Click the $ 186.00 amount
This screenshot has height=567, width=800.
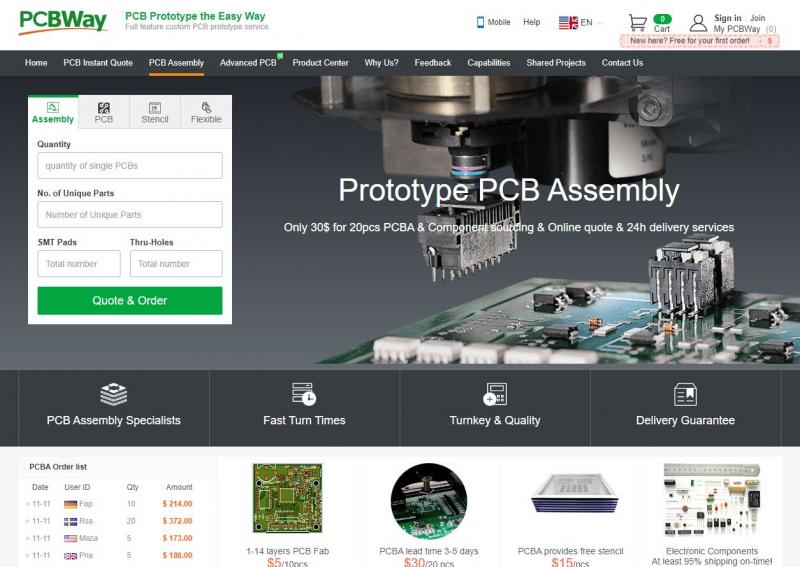pyautogui.click(x=178, y=556)
